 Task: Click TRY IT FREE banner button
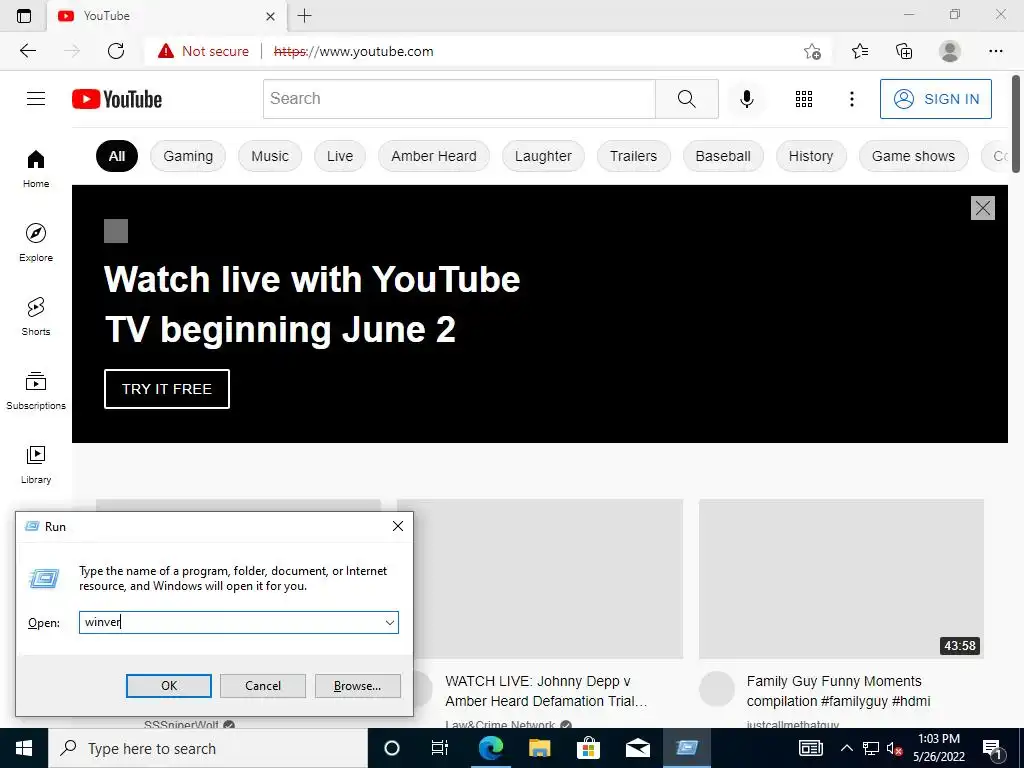pos(167,389)
